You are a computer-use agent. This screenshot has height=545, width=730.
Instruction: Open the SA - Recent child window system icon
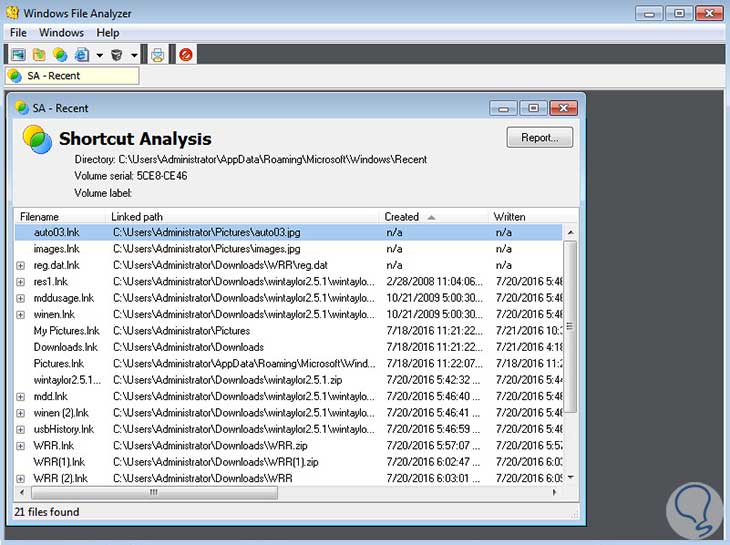click(x=22, y=108)
